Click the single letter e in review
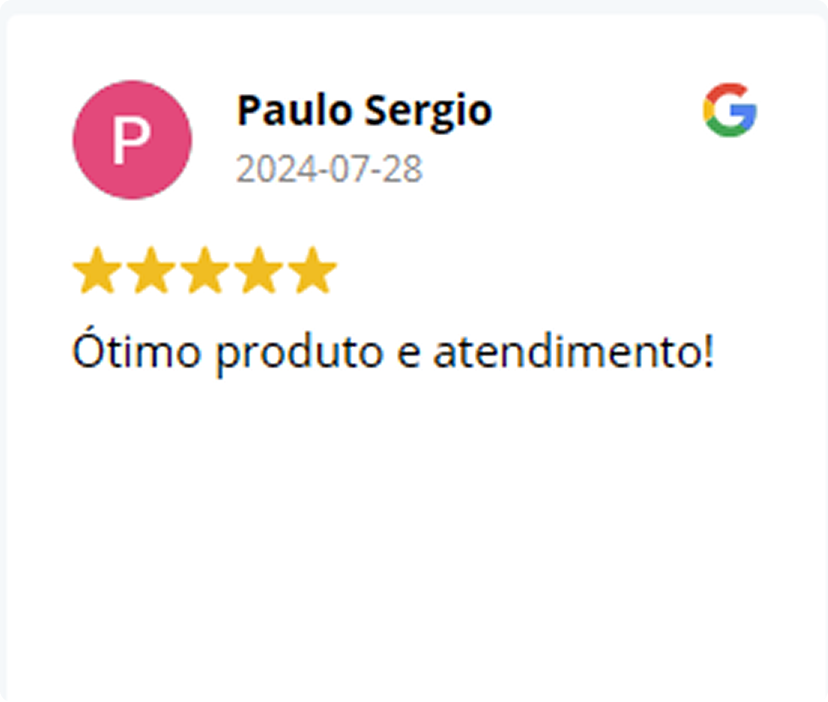 408,353
